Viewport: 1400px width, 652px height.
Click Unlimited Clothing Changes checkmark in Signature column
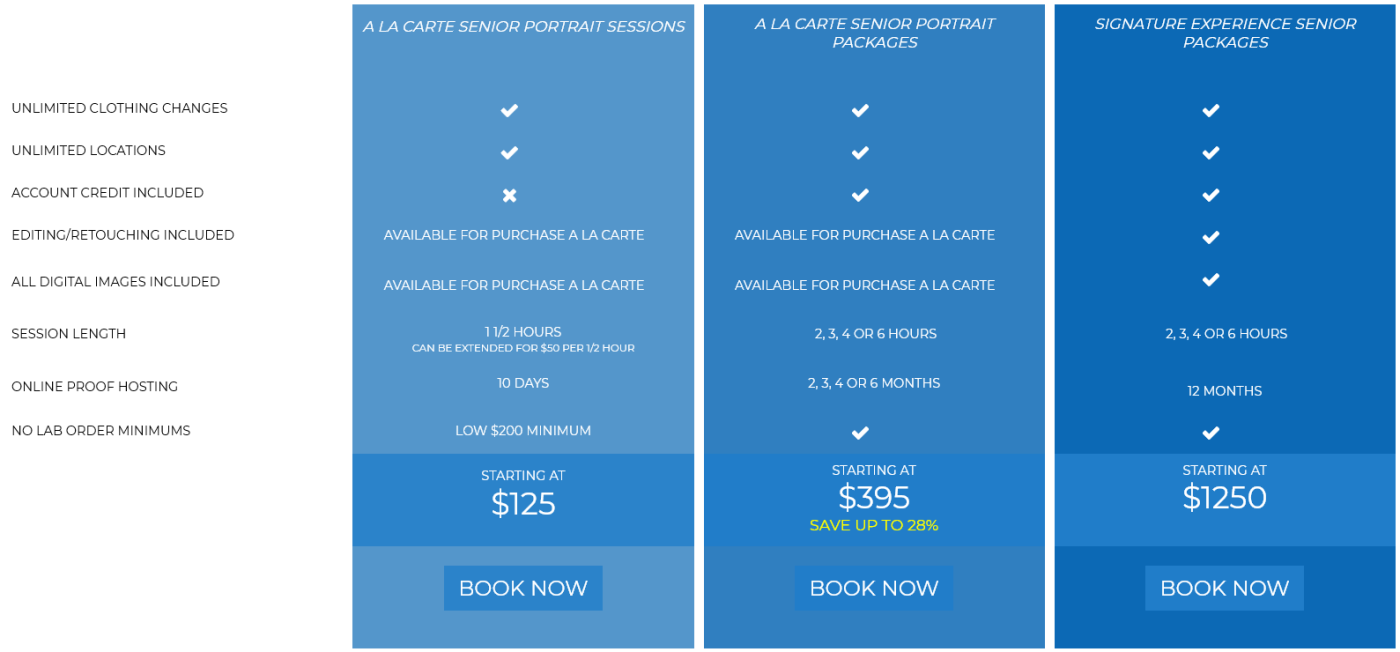point(1210,110)
